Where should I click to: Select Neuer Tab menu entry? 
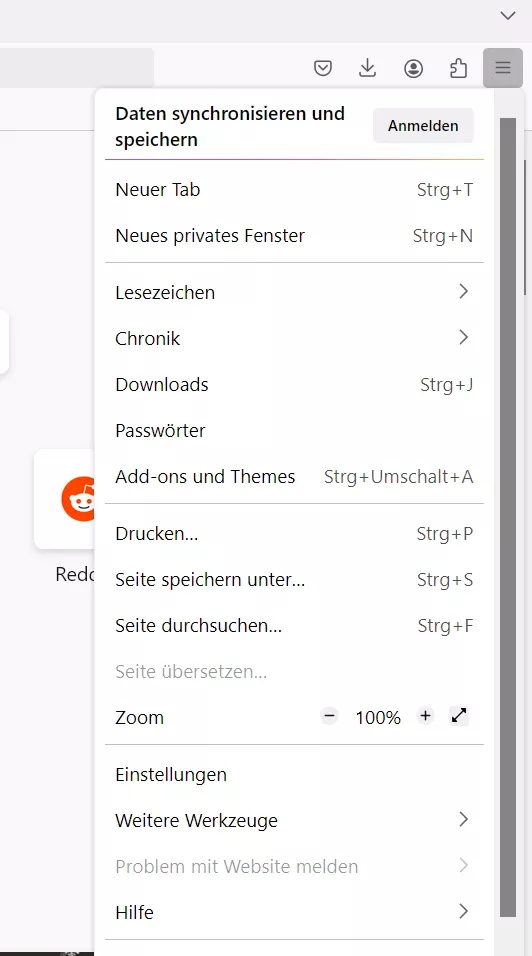294,190
